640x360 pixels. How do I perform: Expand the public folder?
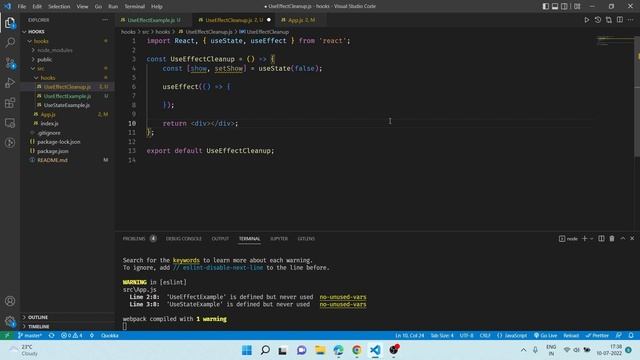point(67,59)
